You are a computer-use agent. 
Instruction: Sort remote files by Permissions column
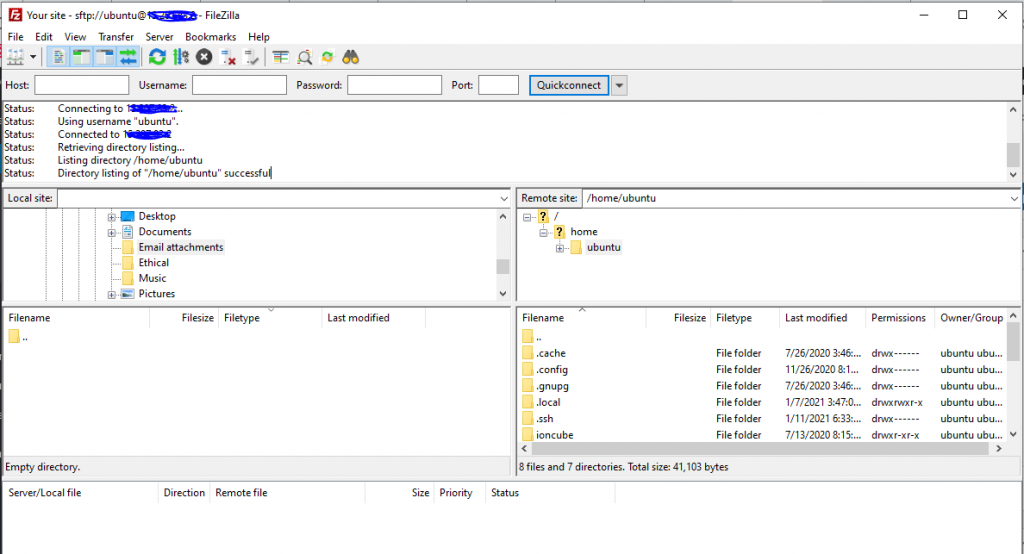coord(900,318)
